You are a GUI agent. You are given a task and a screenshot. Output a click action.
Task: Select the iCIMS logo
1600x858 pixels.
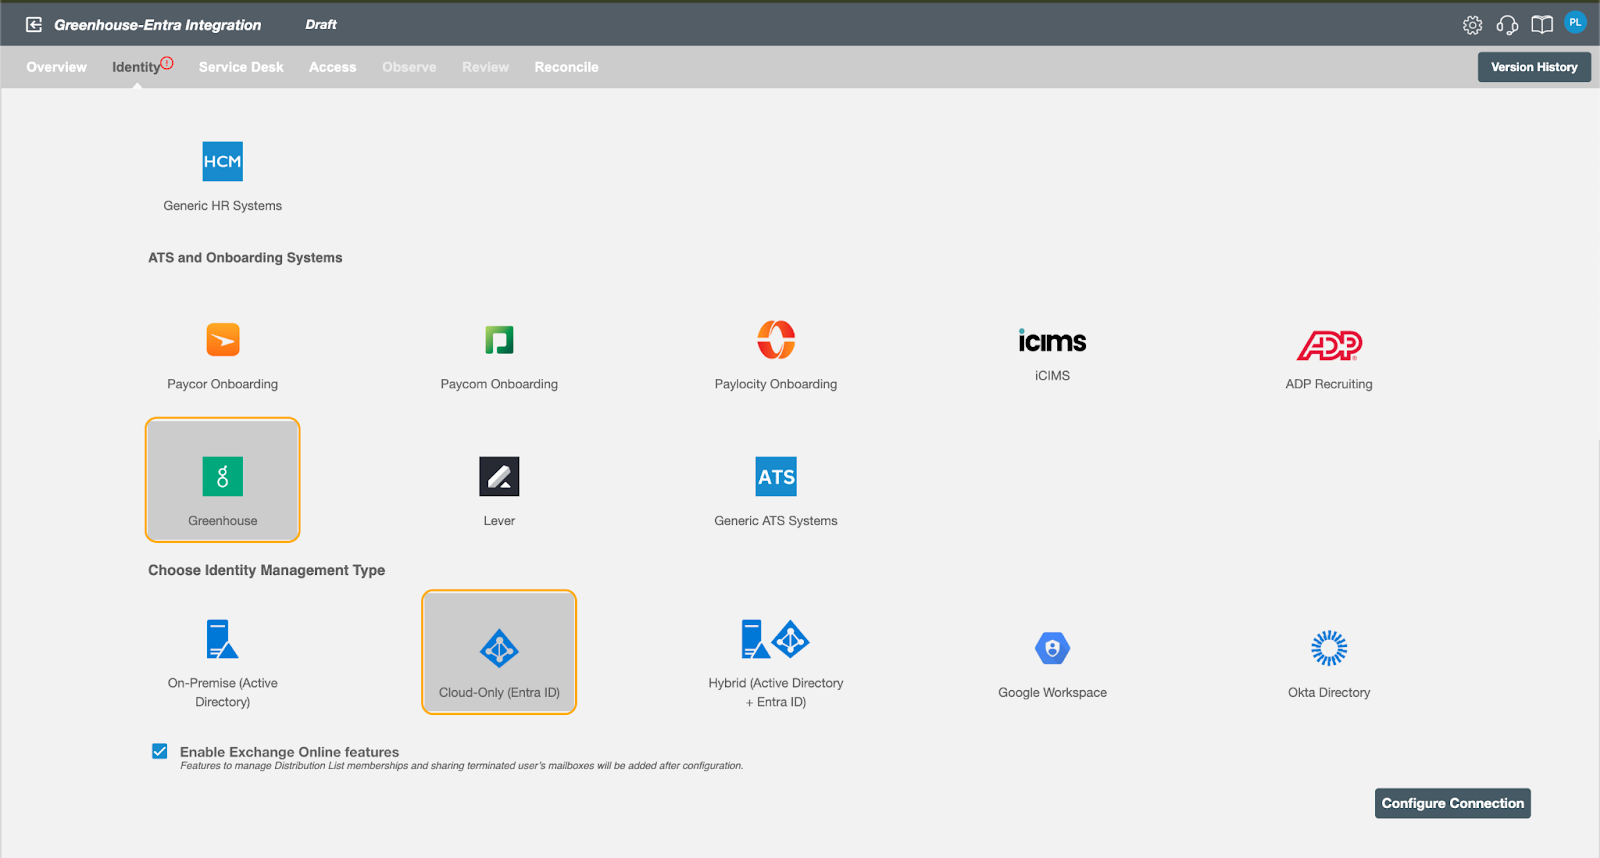click(1052, 341)
